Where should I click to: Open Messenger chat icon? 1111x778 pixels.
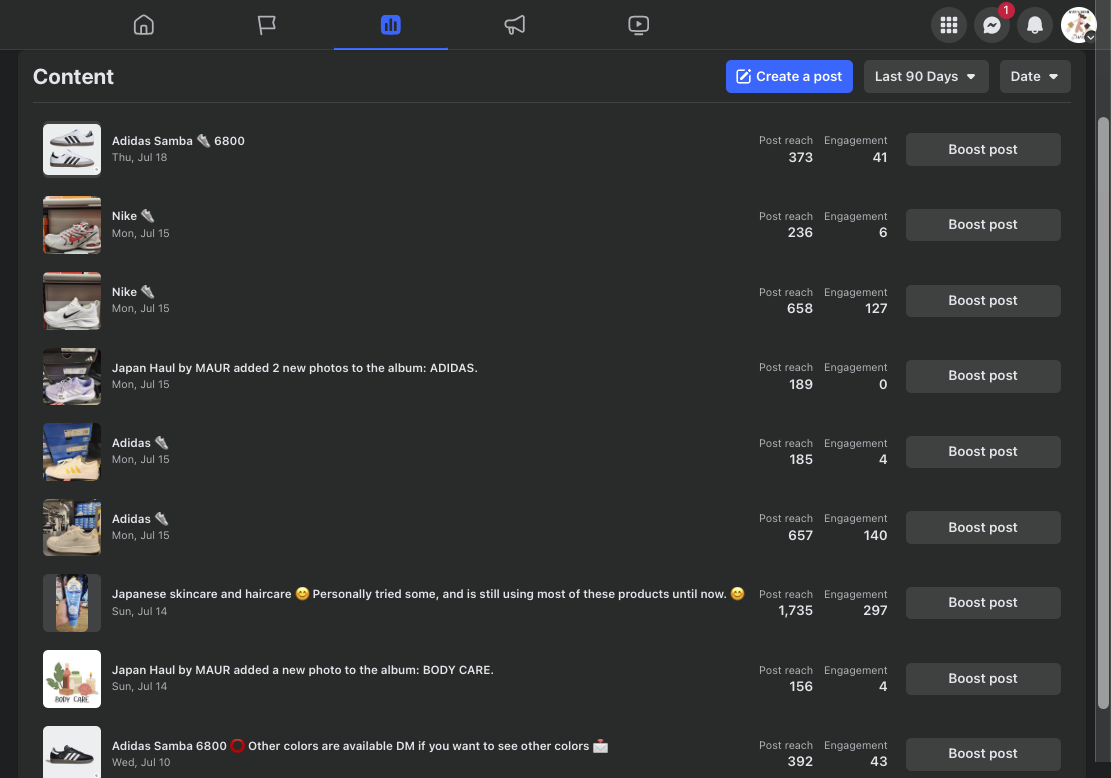click(992, 26)
